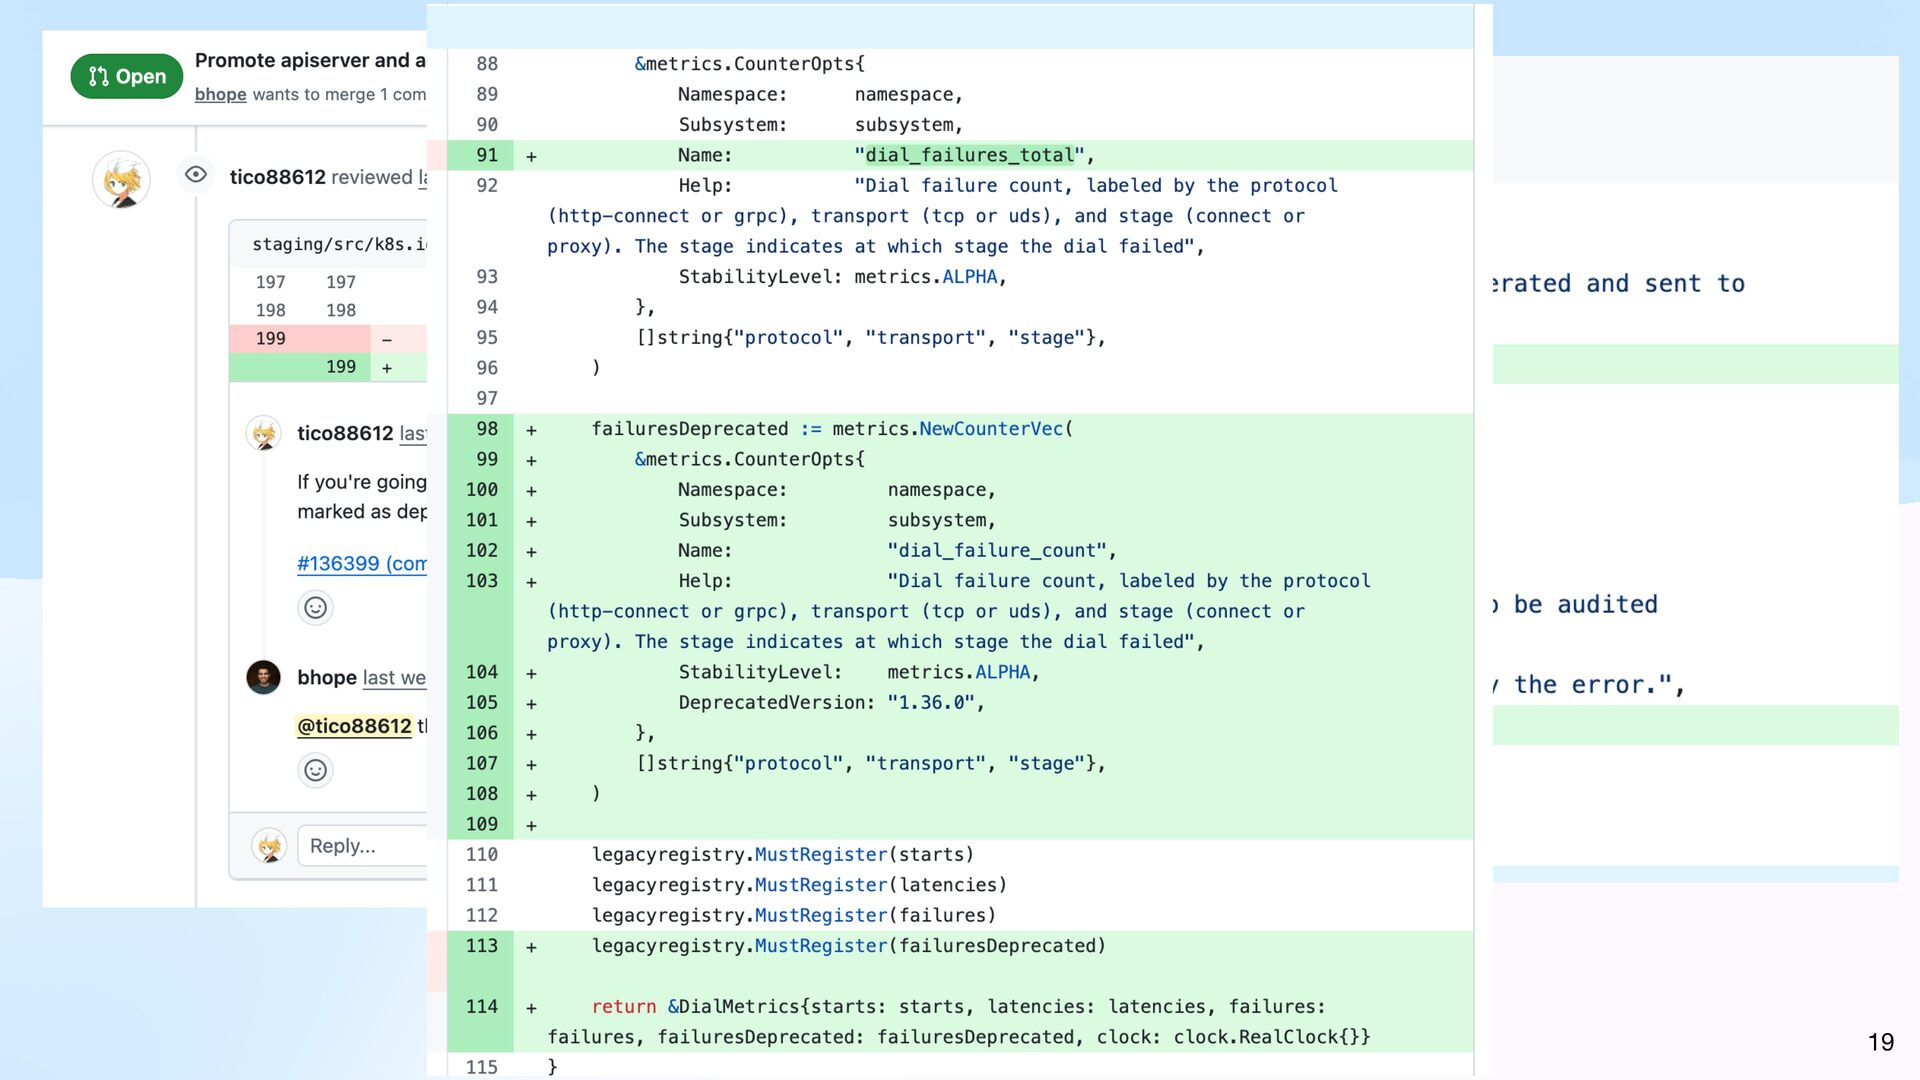Click bhope's round profile photo avatar
The height and width of the screenshot is (1080, 1920).
pos(264,677)
